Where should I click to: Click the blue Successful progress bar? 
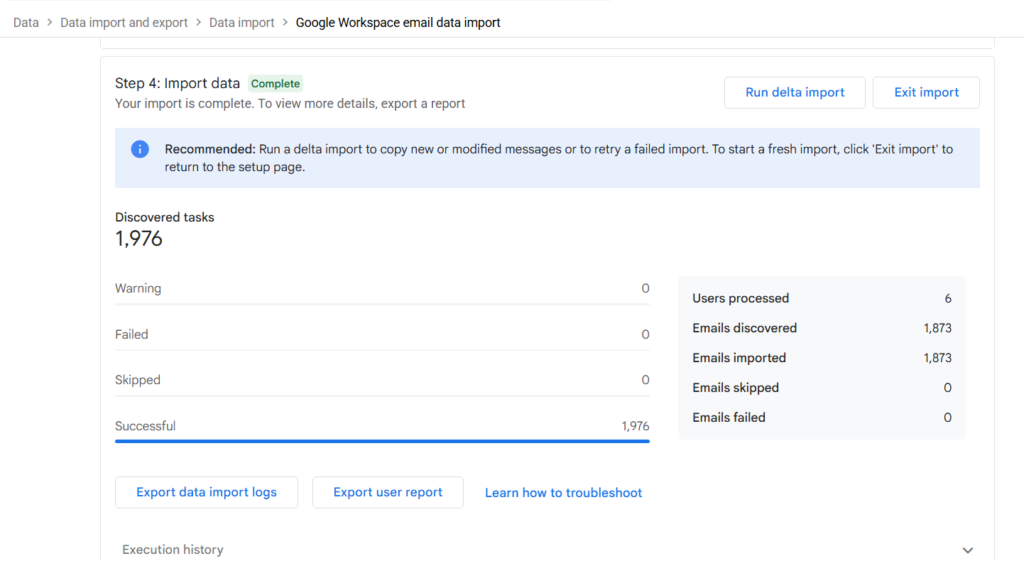click(382, 441)
